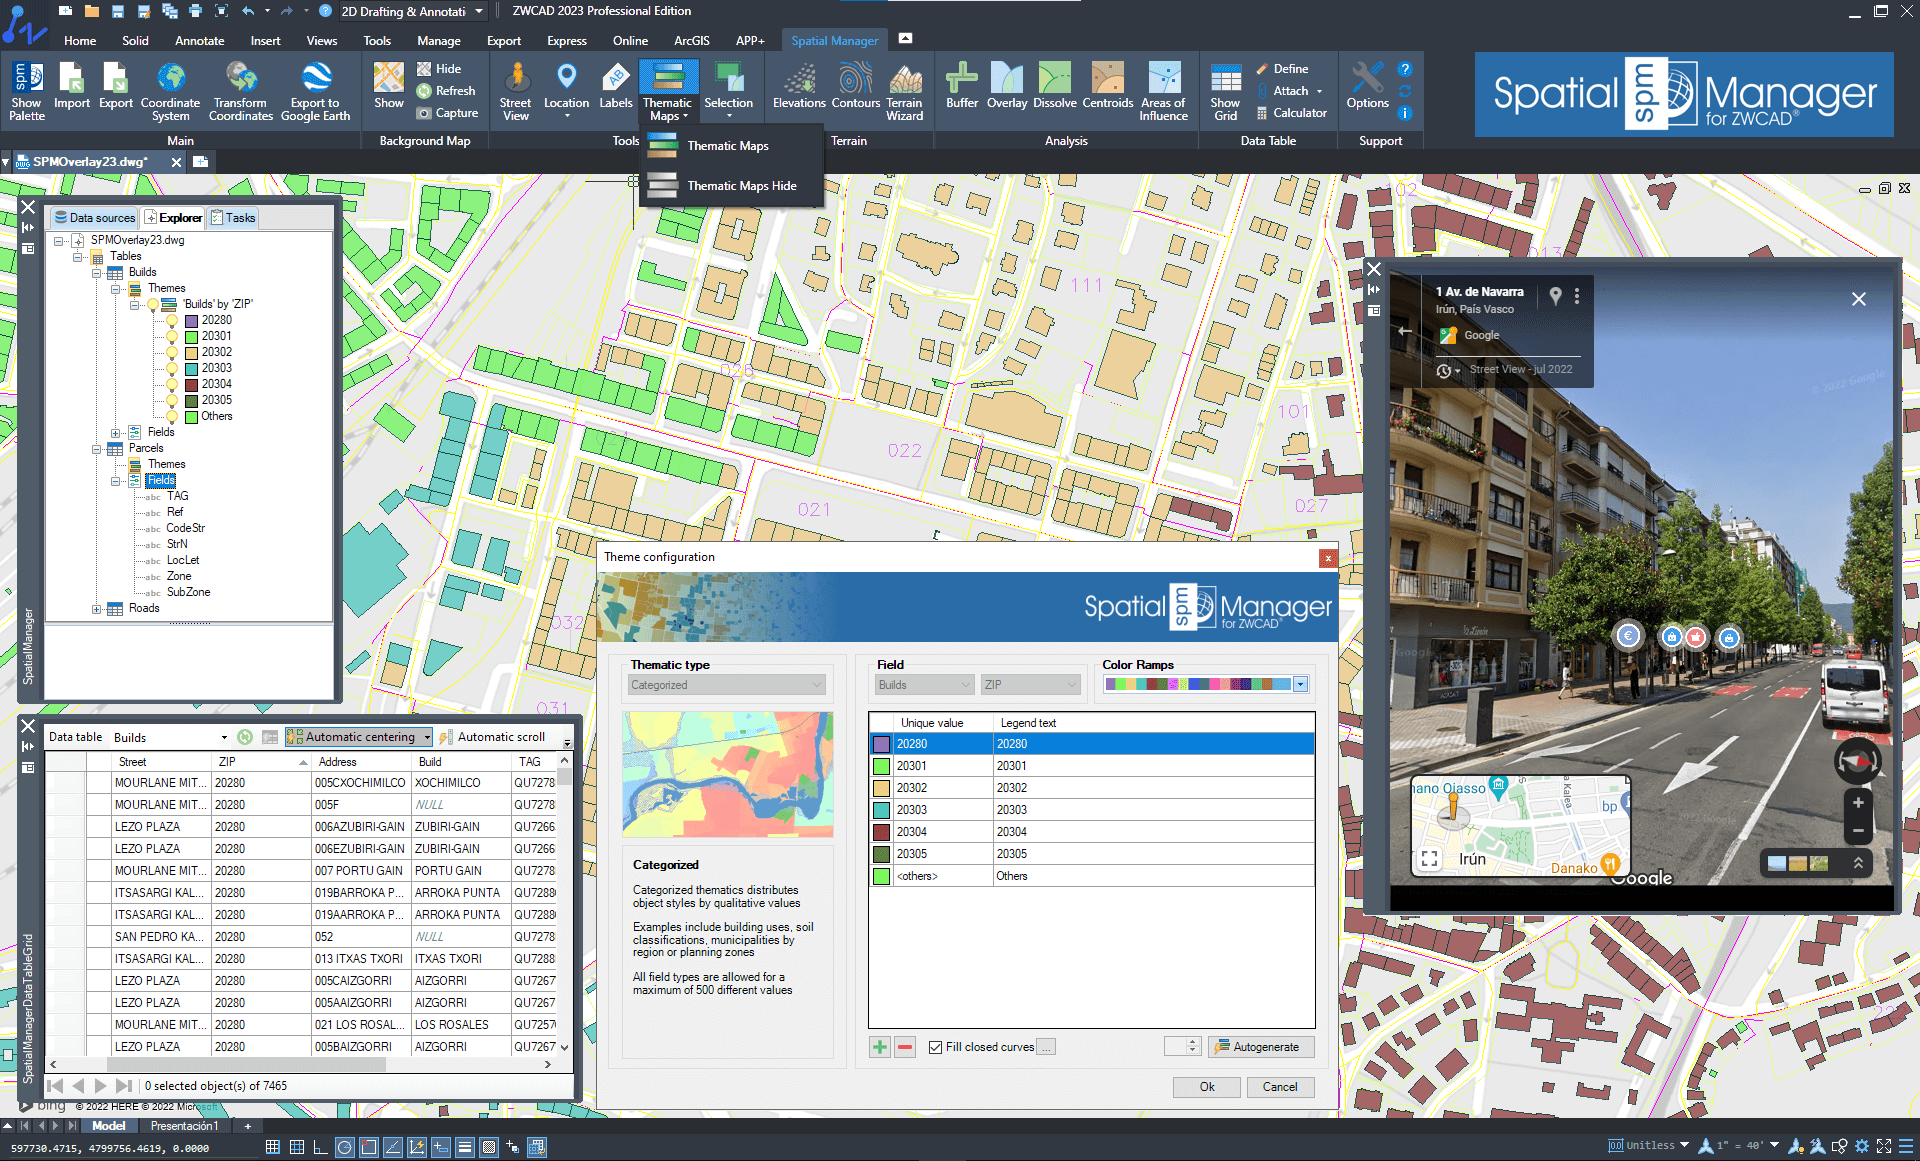
Task: Select the Dissolve analysis tool
Action: pos(1055,86)
